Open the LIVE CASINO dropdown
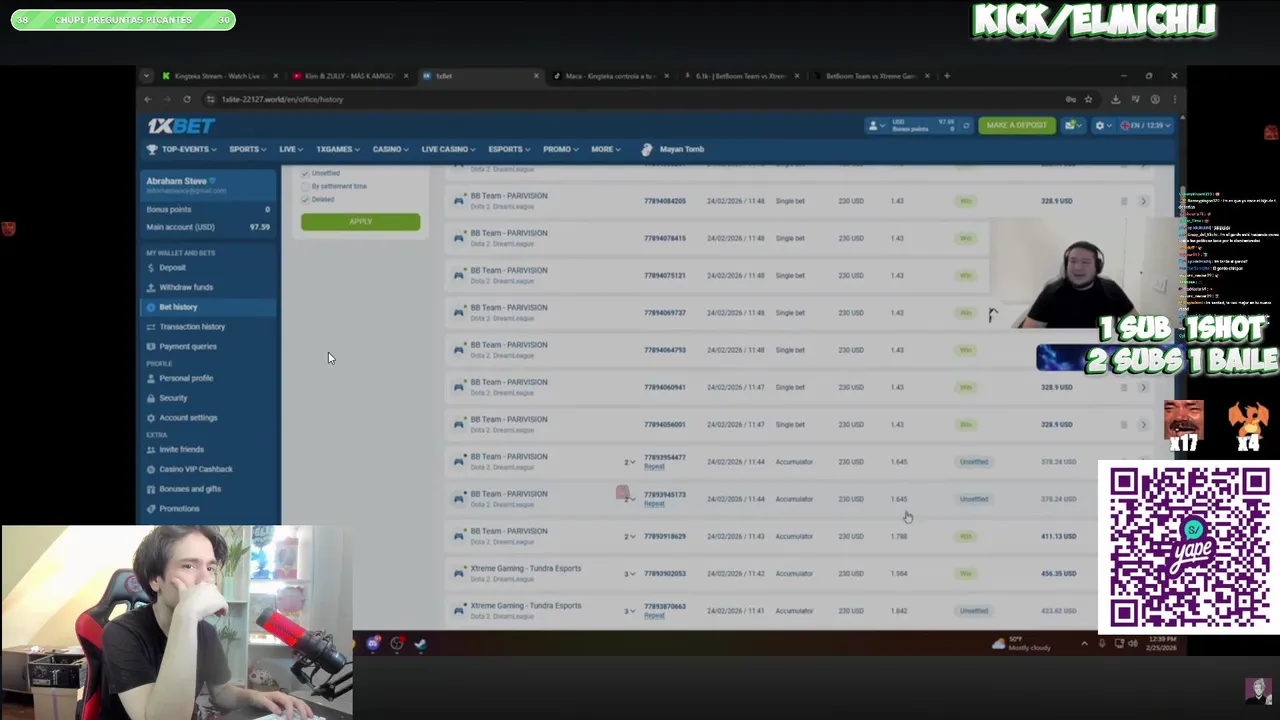The height and width of the screenshot is (720, 1280). click(x=448, y=149)
